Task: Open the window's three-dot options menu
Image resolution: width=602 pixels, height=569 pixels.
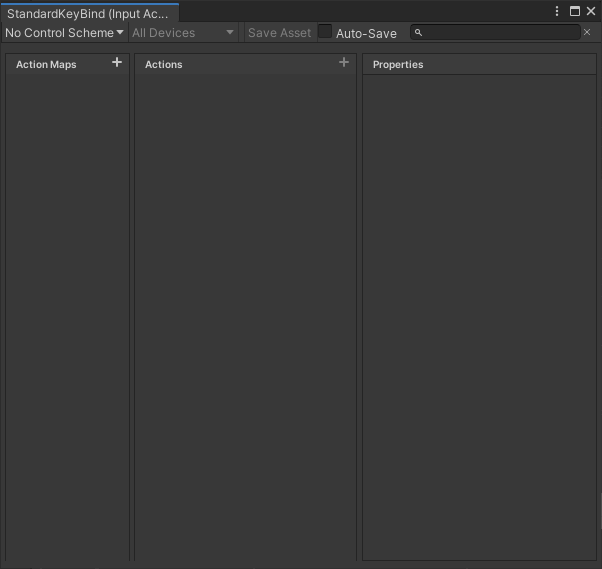Action: coord(557,11)
